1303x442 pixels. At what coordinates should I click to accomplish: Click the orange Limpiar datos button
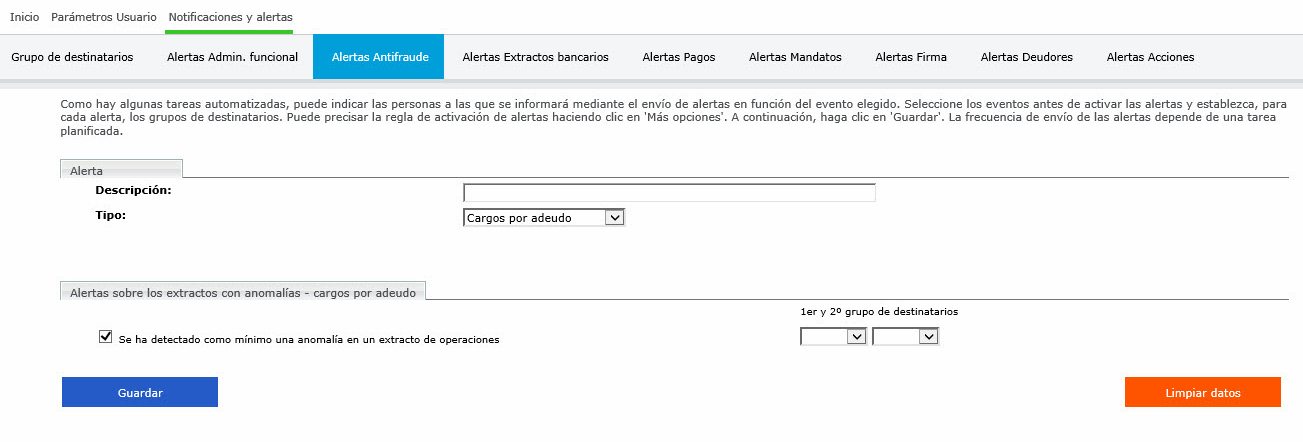pyautogui.click(x=1202, y=393)
